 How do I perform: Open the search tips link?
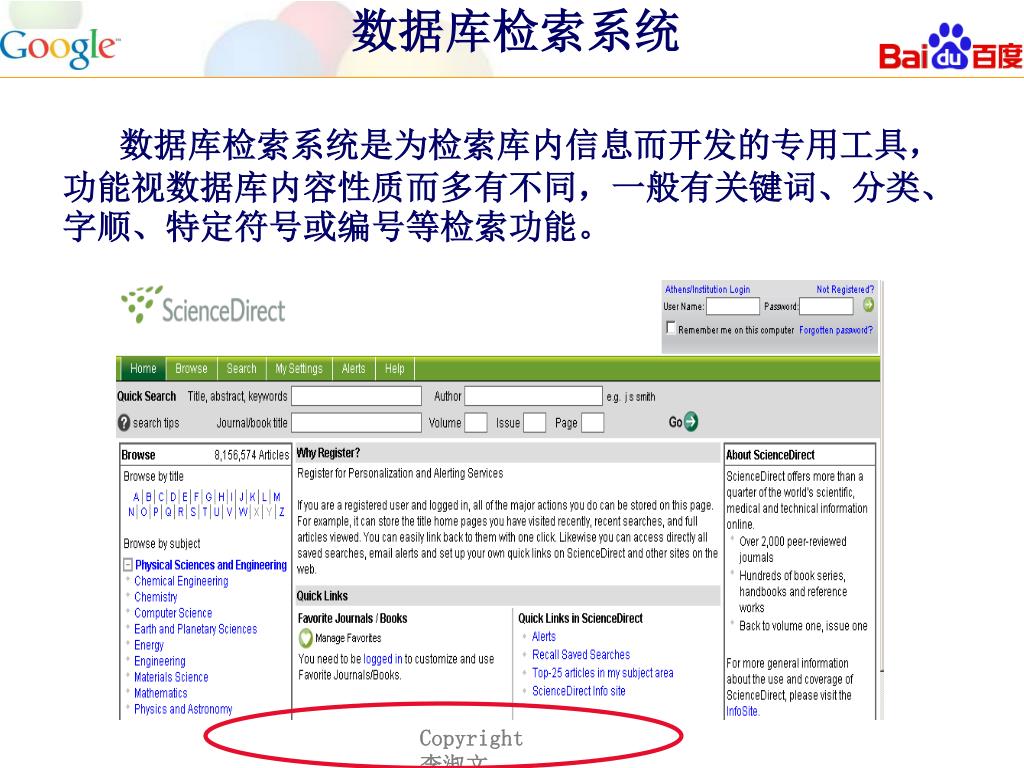click(155, 423)
